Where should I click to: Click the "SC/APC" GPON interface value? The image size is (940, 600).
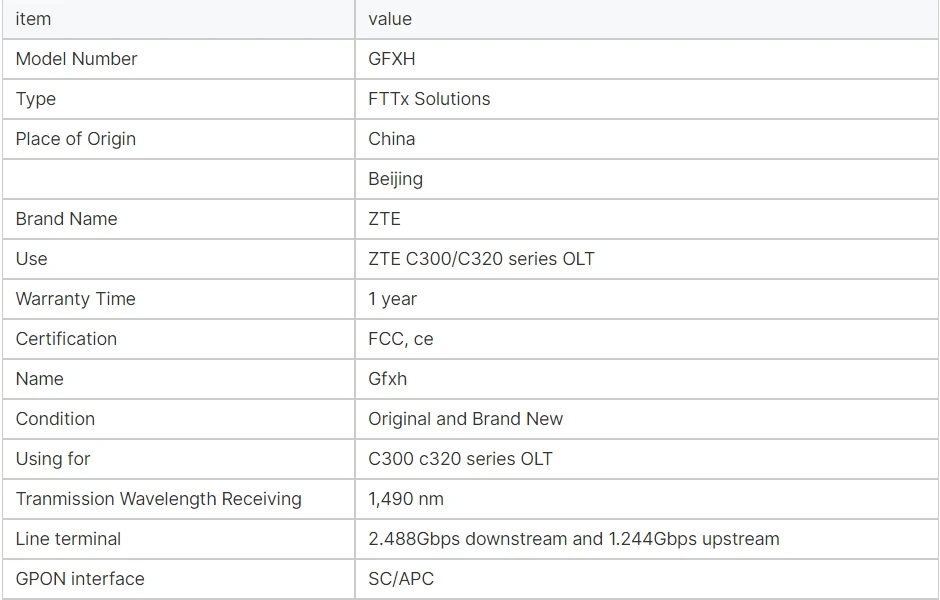click(x=401, y=579)
